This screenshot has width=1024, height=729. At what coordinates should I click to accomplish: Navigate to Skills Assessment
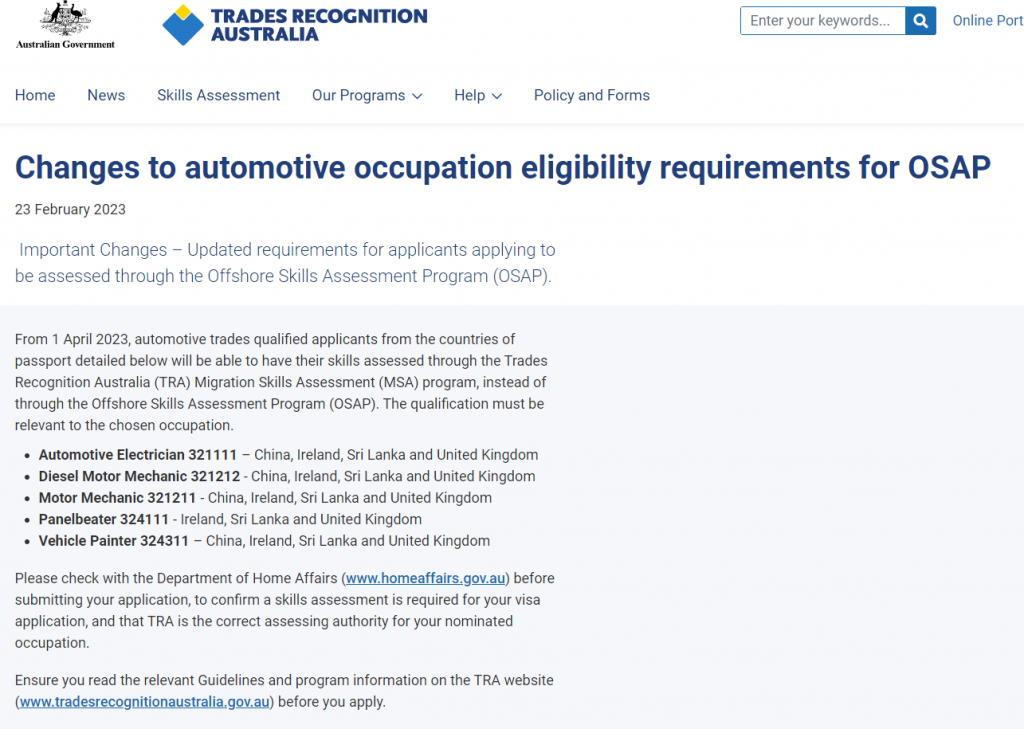point(218,95)
